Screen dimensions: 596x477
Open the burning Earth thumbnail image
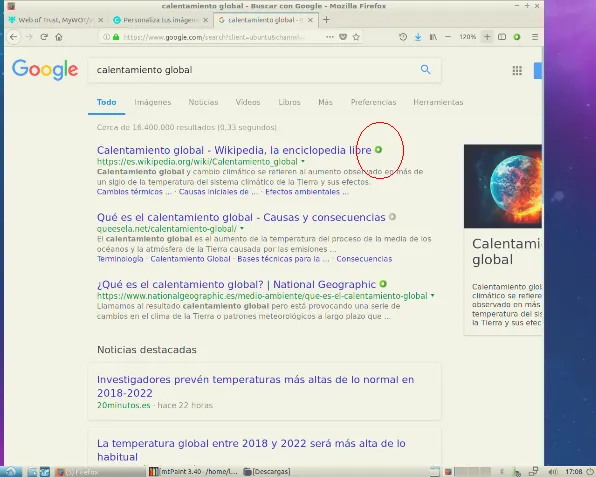click(x=502, y=186)
